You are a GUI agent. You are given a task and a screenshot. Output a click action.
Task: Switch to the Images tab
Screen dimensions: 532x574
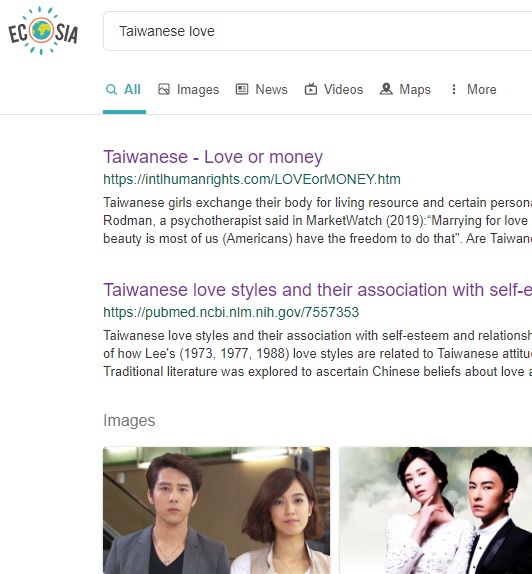coord(189,89)
